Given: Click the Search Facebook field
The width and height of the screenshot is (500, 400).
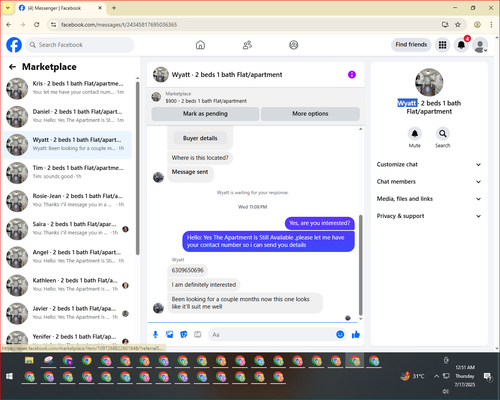Looking at the screenshot, I should [x=80, y=45].
